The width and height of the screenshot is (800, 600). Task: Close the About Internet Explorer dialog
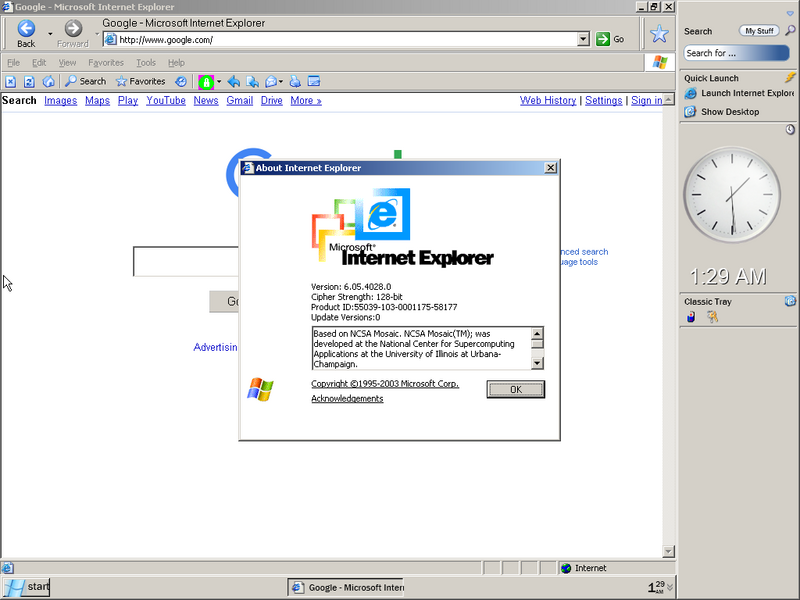[x=551, y=168]
